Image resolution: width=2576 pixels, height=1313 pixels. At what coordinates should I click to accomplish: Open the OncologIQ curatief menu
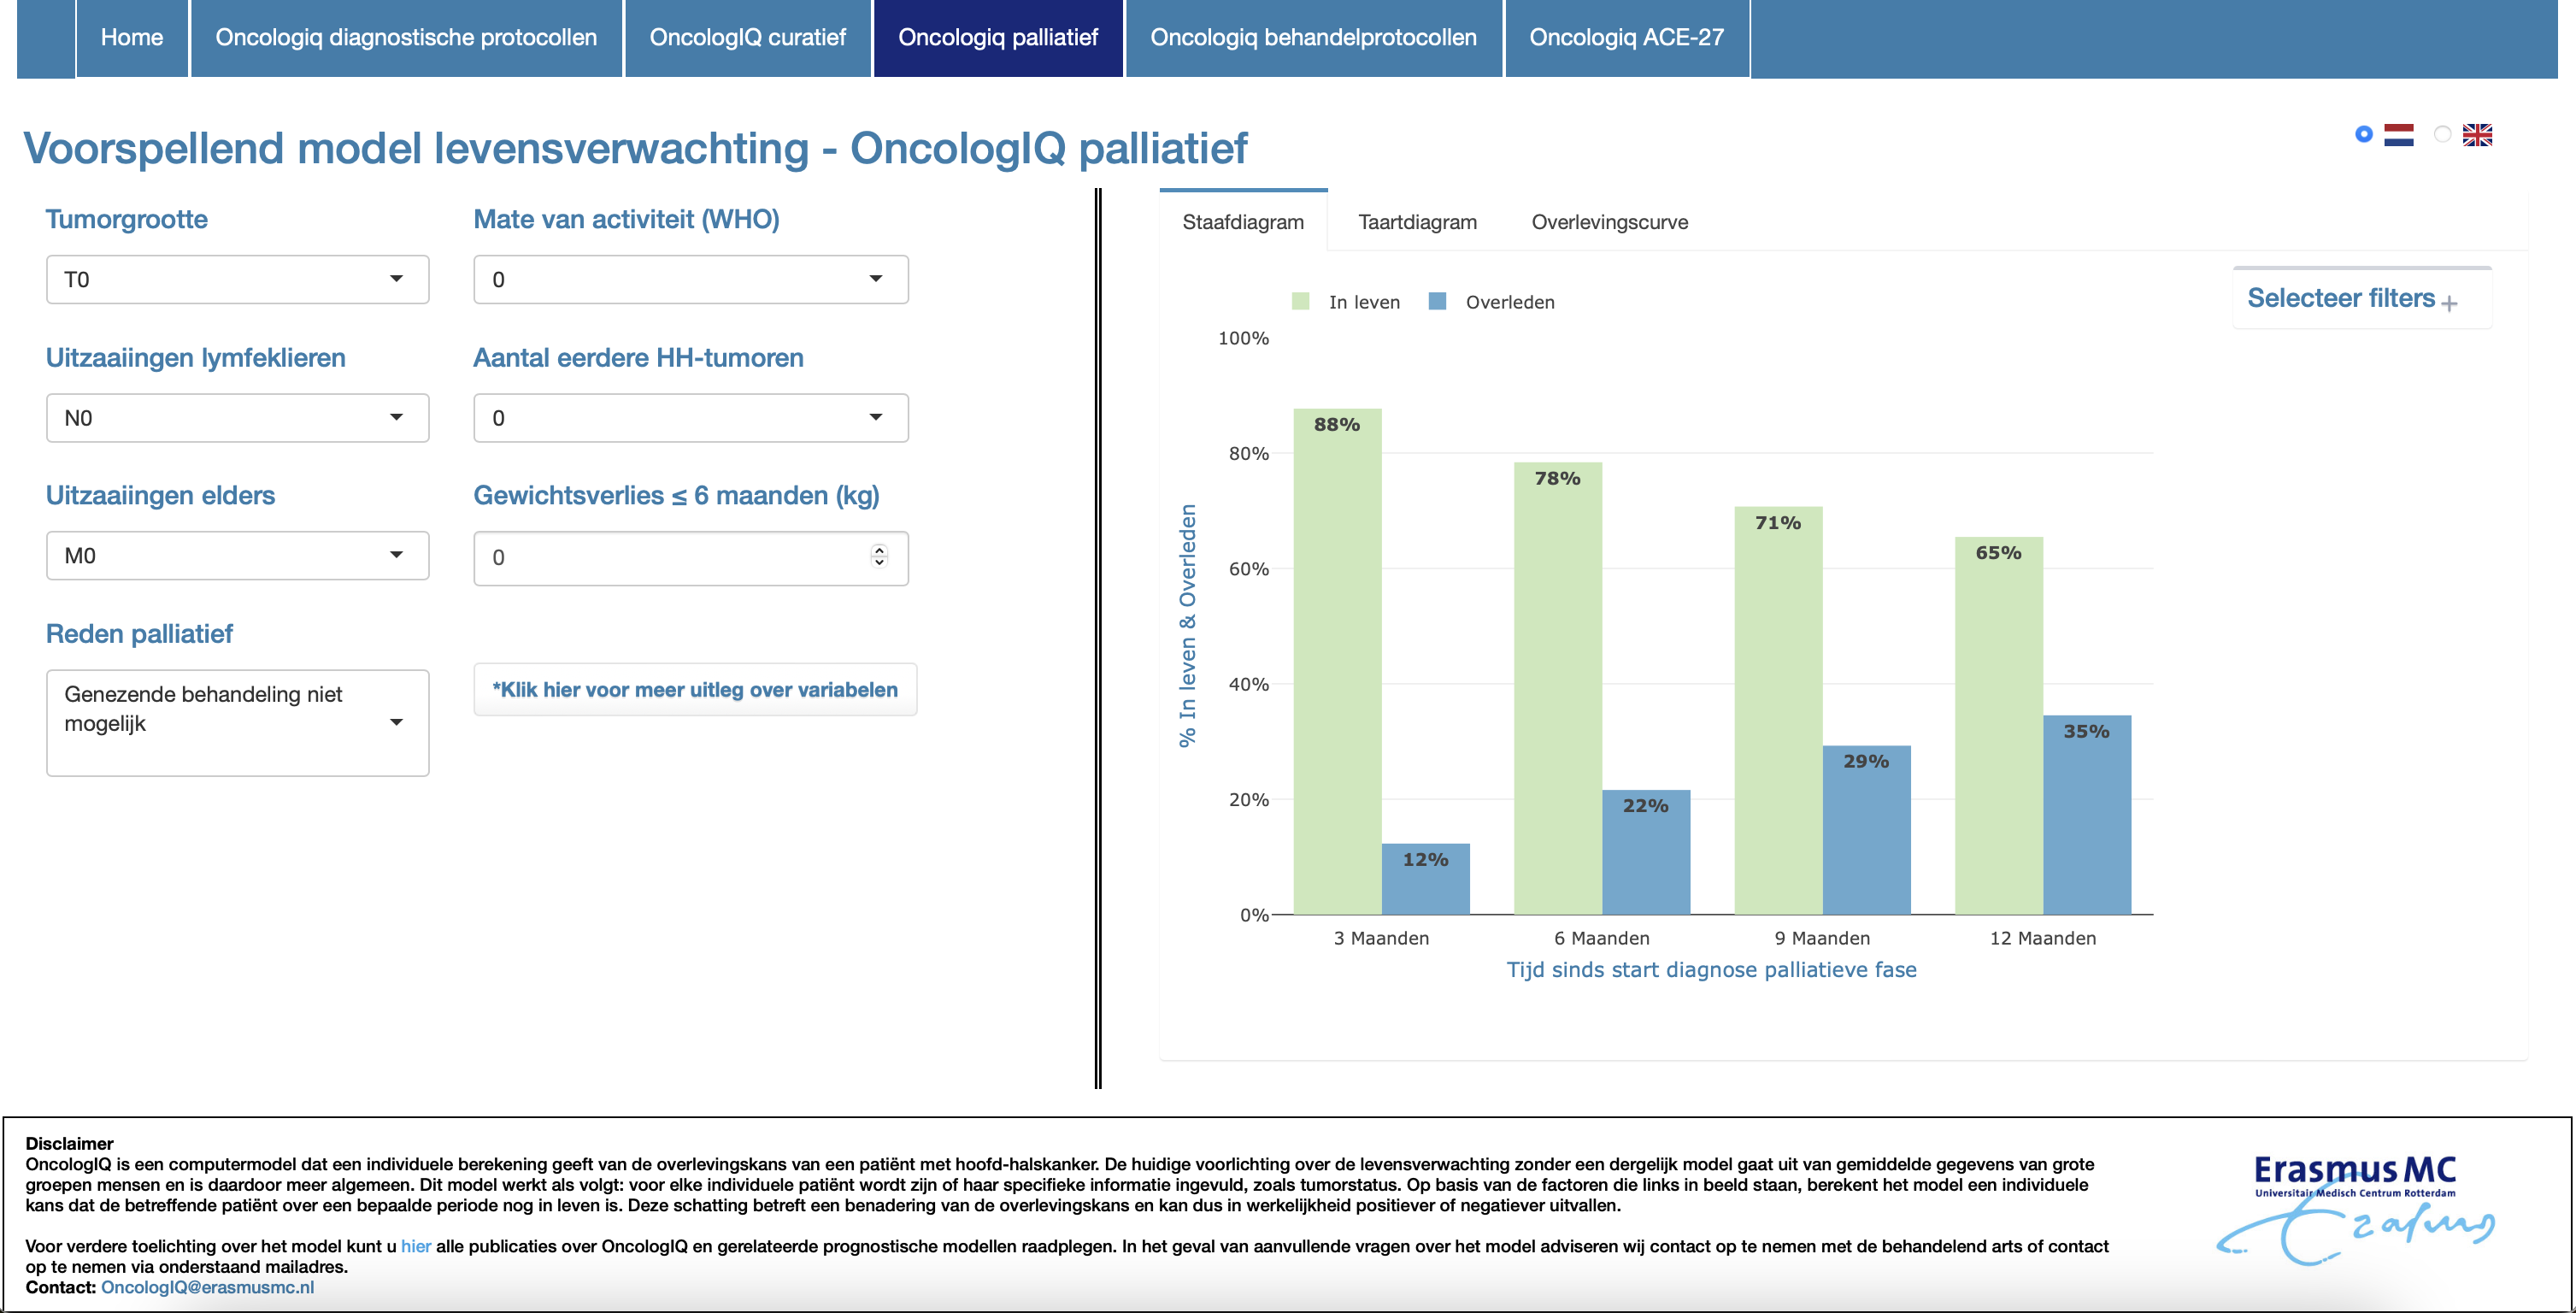coord(747,38)
